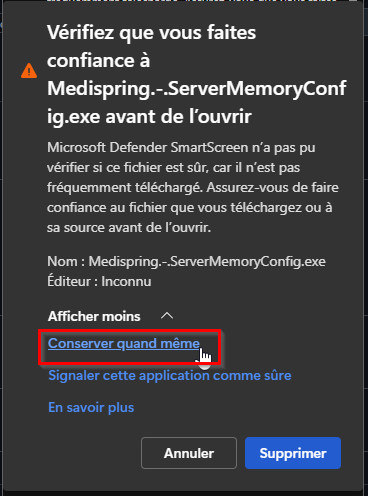Click the Medispring.-.ServerMemoryConf filename in heading
This screenshot has height=496, width=368.
tap(197, 89)
